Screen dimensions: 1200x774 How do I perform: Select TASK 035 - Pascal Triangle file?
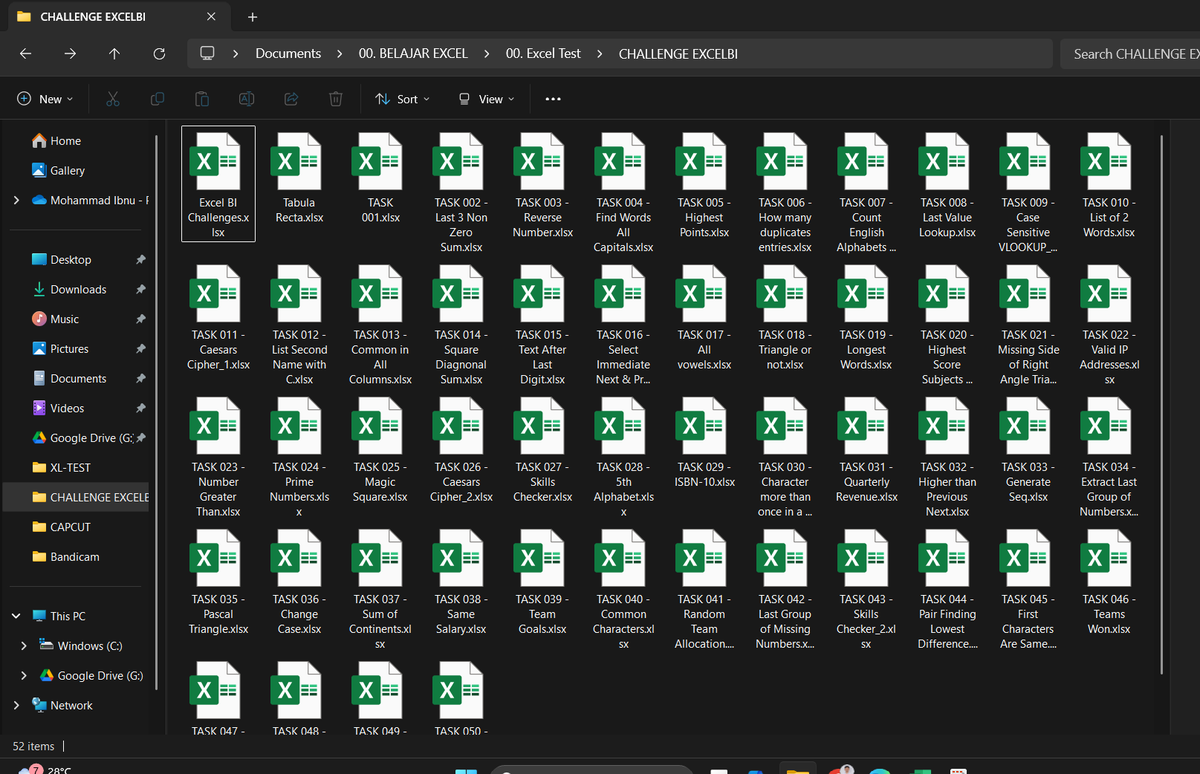click(218, 582)
